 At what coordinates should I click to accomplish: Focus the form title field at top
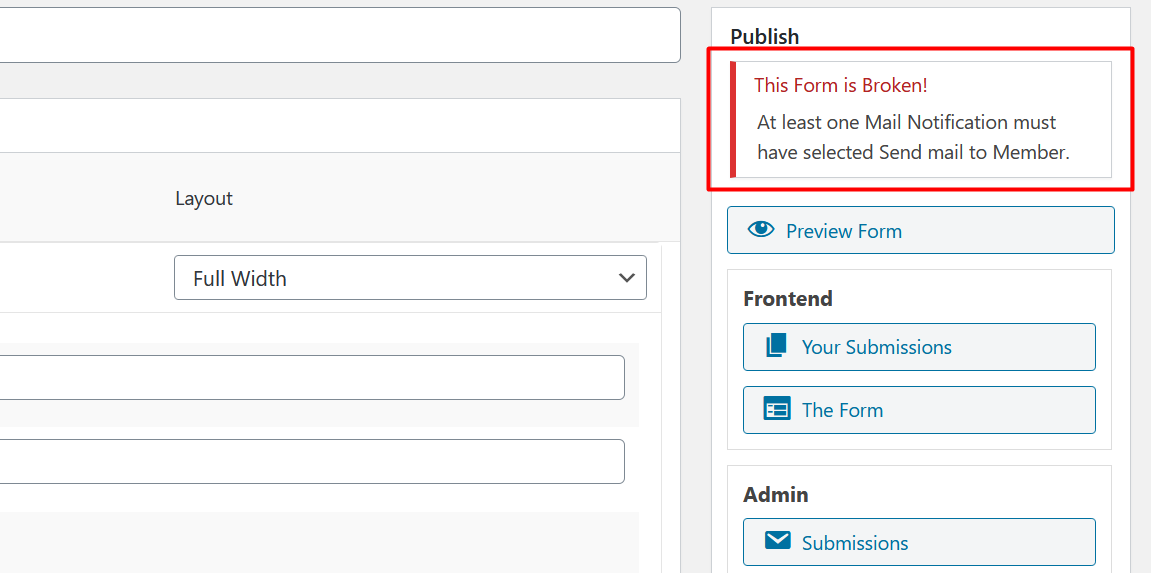pyautogui.click(x=340, y=35)
